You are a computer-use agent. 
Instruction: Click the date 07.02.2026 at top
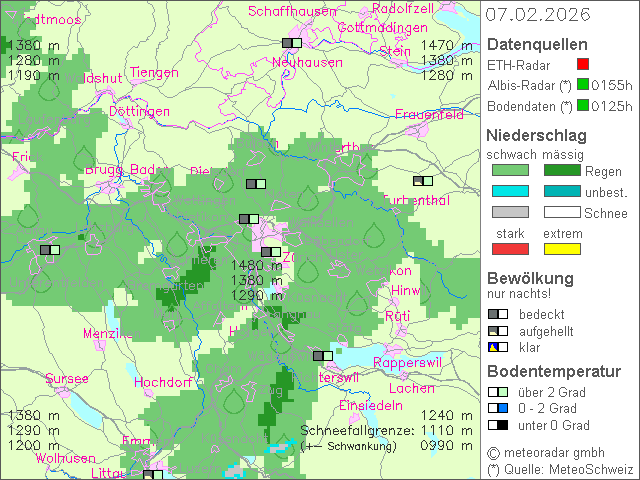(x=537, y=15)
